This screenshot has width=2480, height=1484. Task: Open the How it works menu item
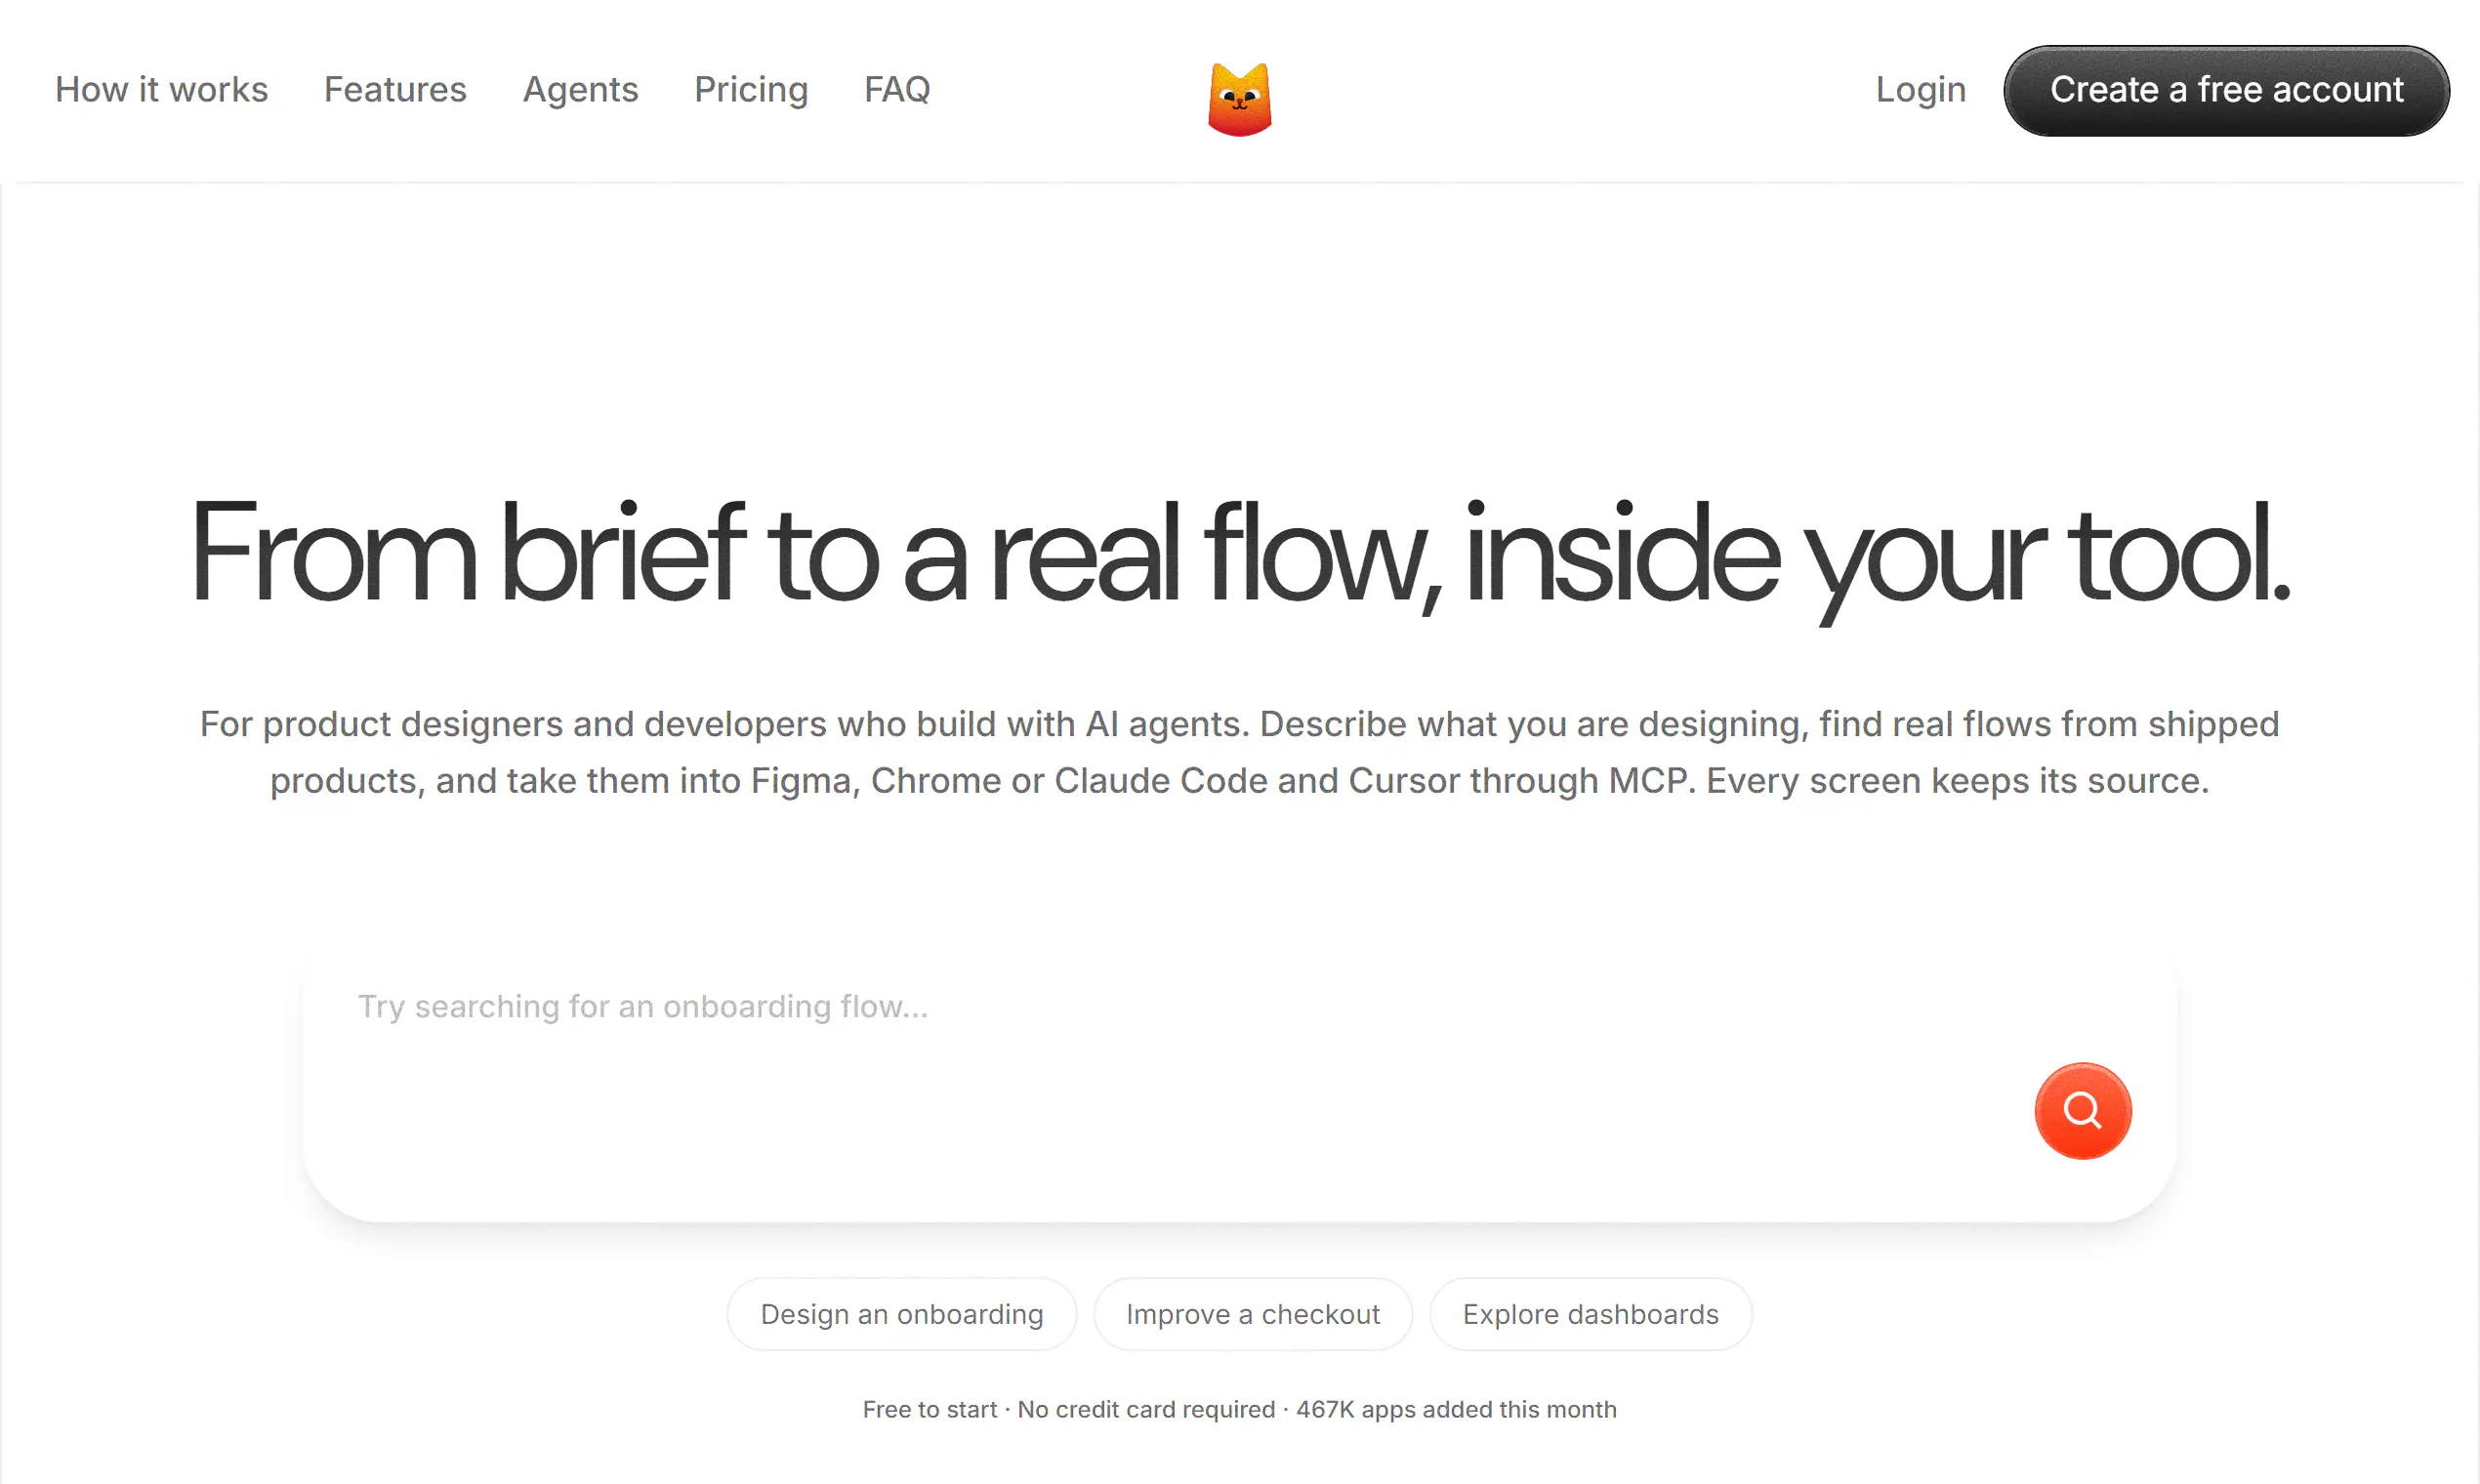coord(162,89)
